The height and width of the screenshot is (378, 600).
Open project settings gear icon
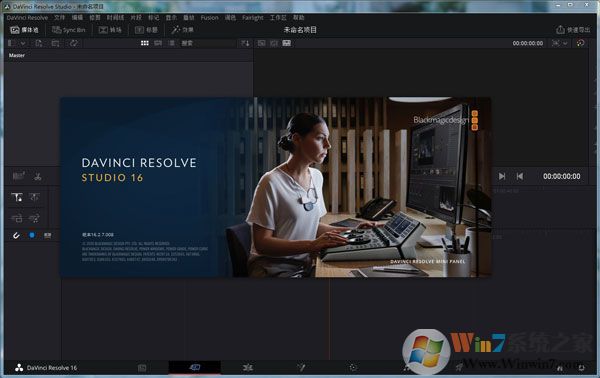(581, 368)
